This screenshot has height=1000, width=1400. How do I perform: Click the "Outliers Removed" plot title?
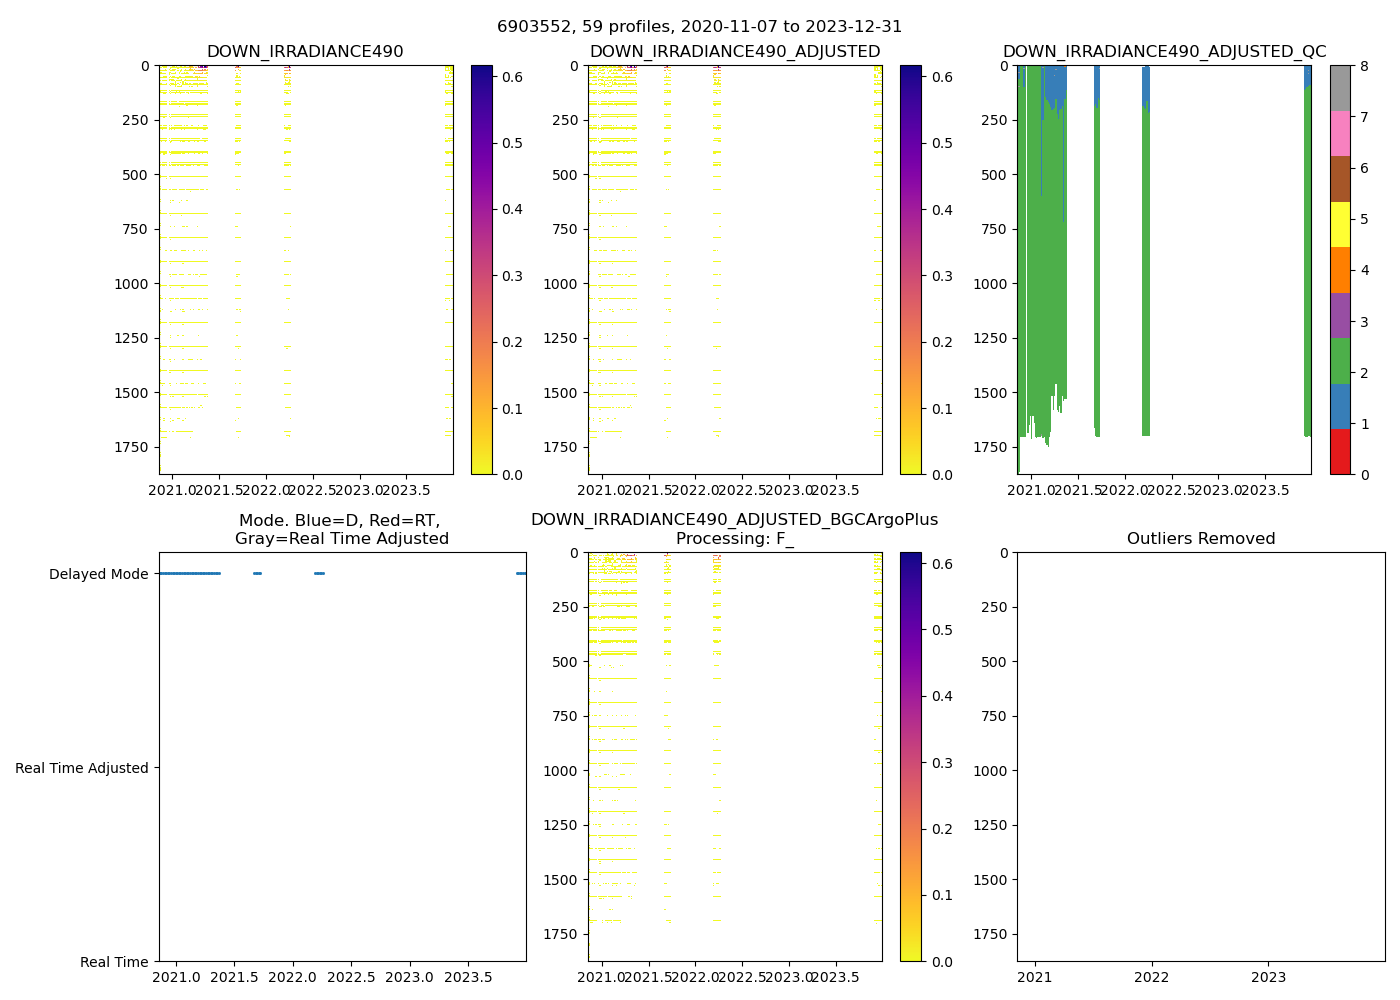[1200, 539]
